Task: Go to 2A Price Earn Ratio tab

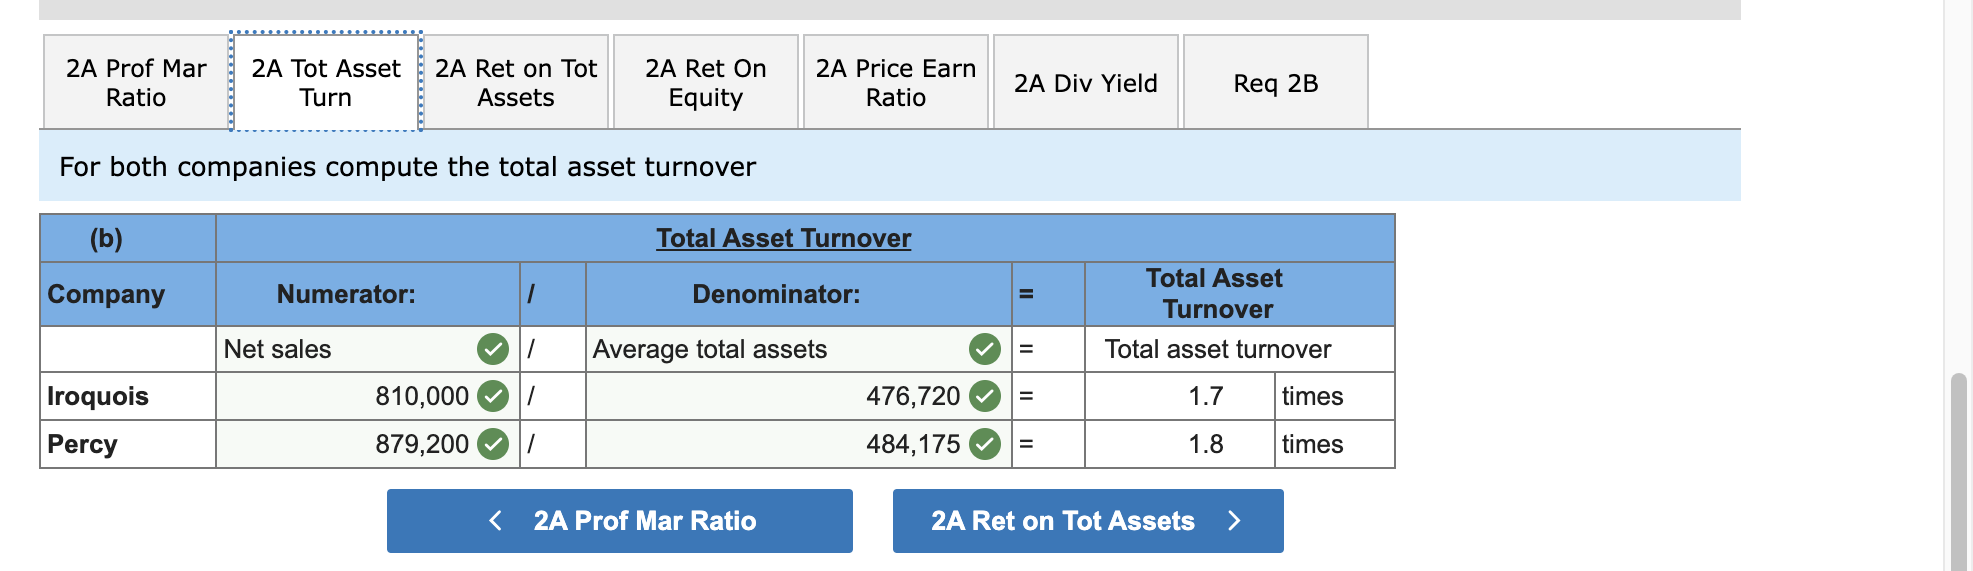Action: [896, 83]
